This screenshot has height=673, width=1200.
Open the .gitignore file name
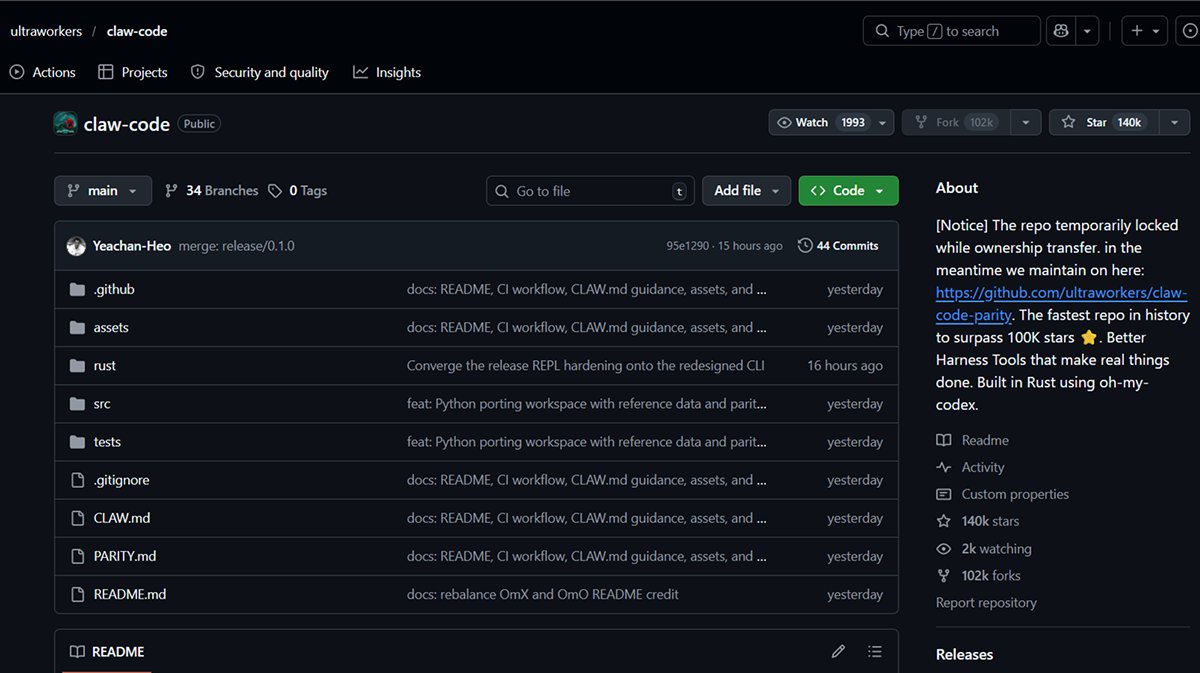pyautogui.click(x=122, y=480)
